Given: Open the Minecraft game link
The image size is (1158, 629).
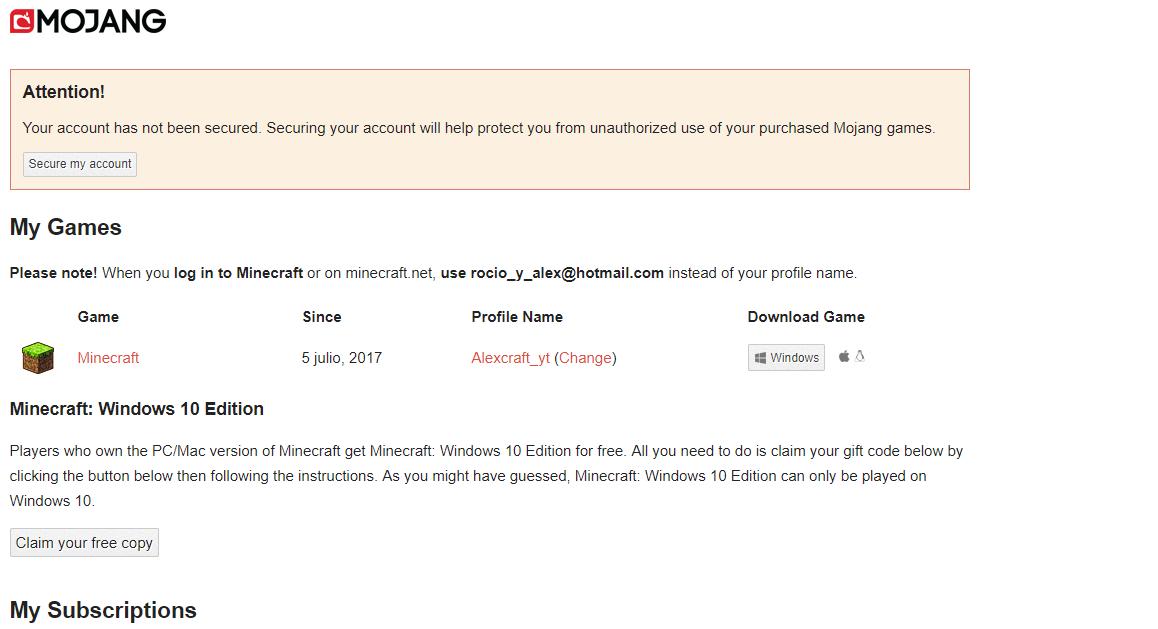Looking at the screenshot, I should coord(108,358).
